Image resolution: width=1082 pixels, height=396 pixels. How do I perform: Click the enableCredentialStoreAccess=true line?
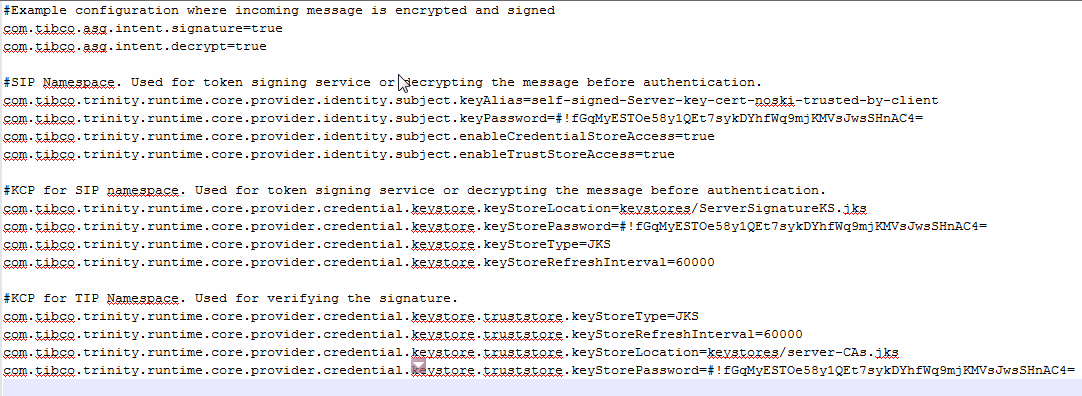[x=359, y=136]
